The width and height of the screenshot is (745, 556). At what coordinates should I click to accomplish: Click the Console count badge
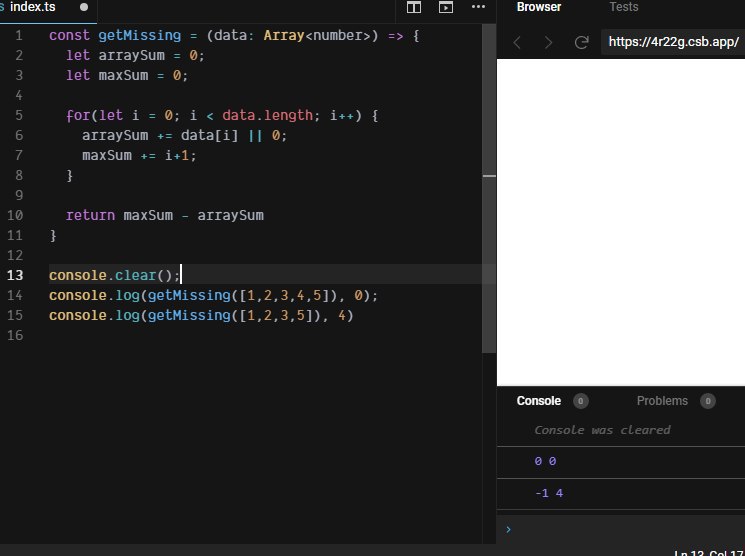coord(580,401)
